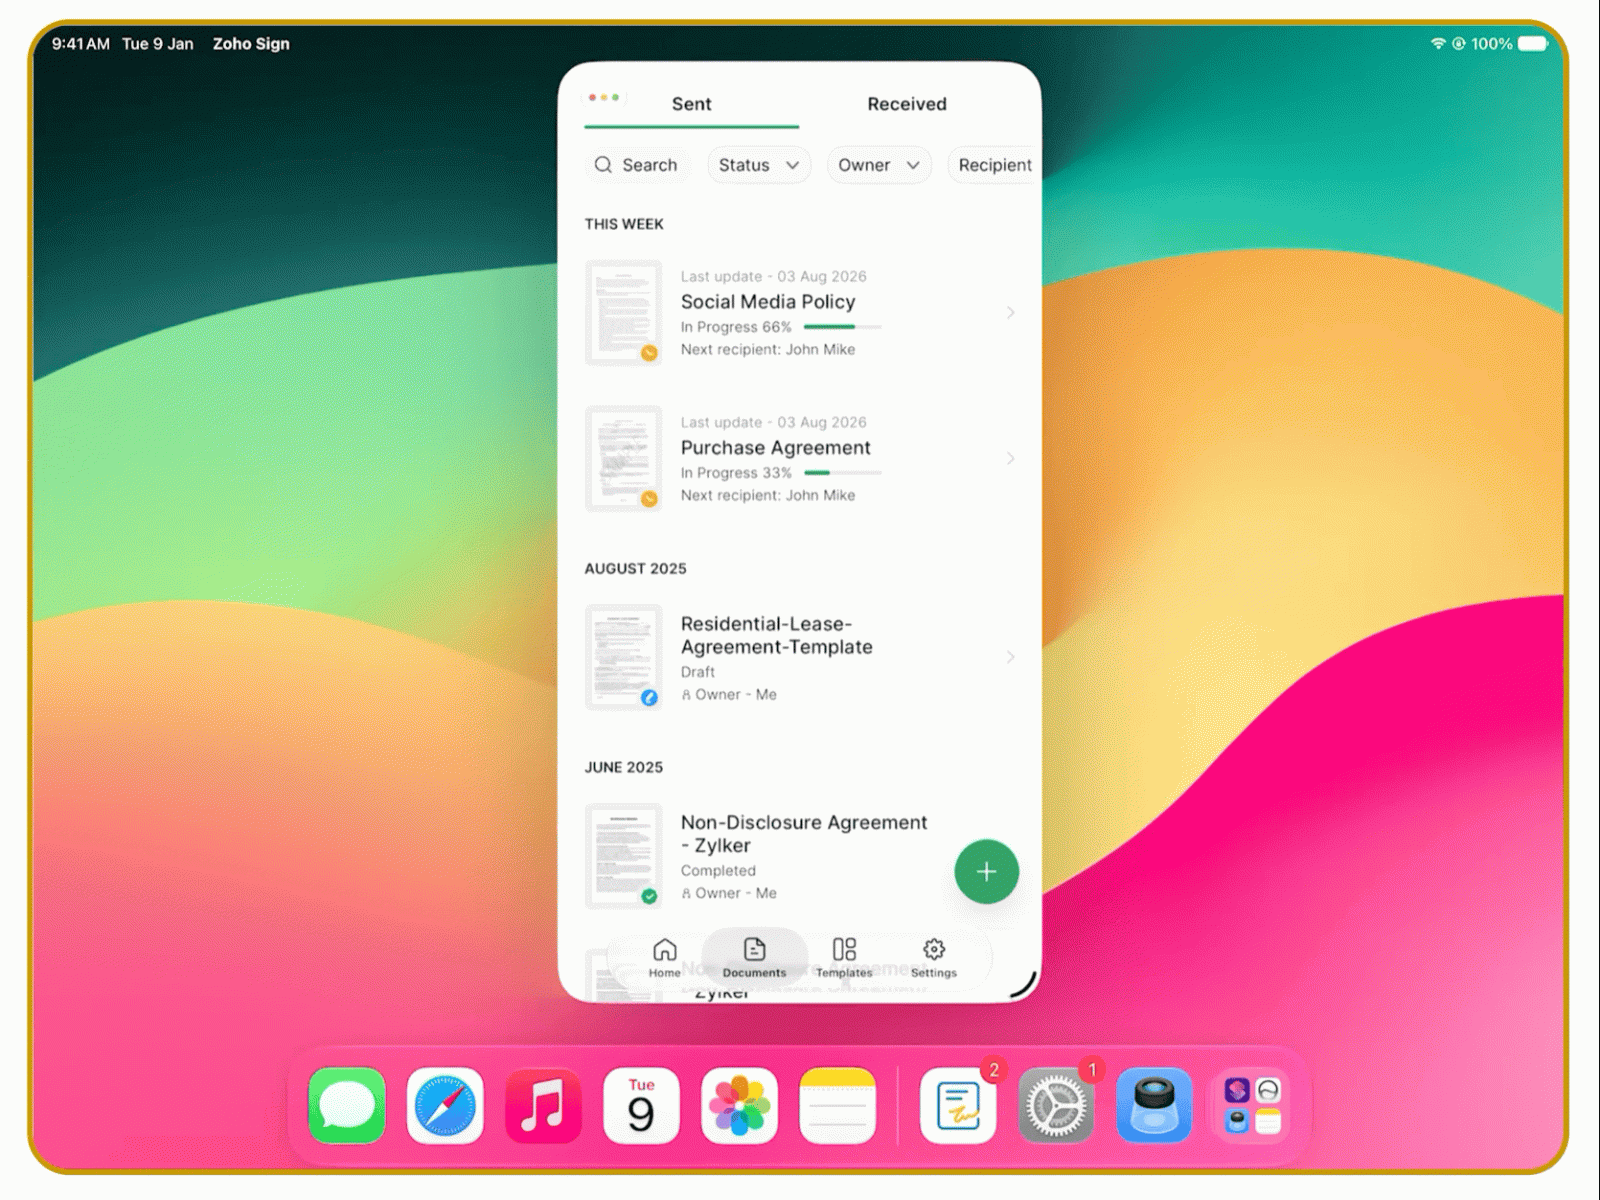Screen dimensions: 1600x1200
Task: Click the Wi-Fi status icon
Action: click(1438, 44)
